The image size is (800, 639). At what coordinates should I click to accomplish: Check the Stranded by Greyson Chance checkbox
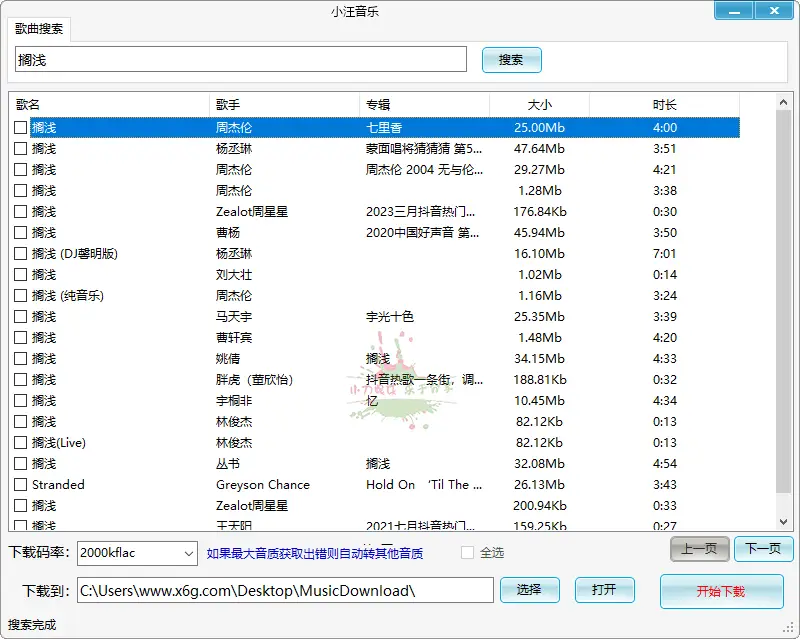[19, 484]
